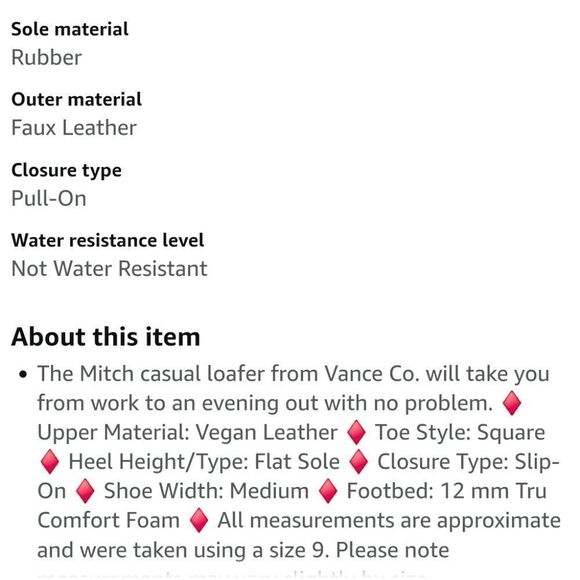Screen dimensions: 580x580
Task: Click the 'Closure type' label
Action: coord(66,171)
